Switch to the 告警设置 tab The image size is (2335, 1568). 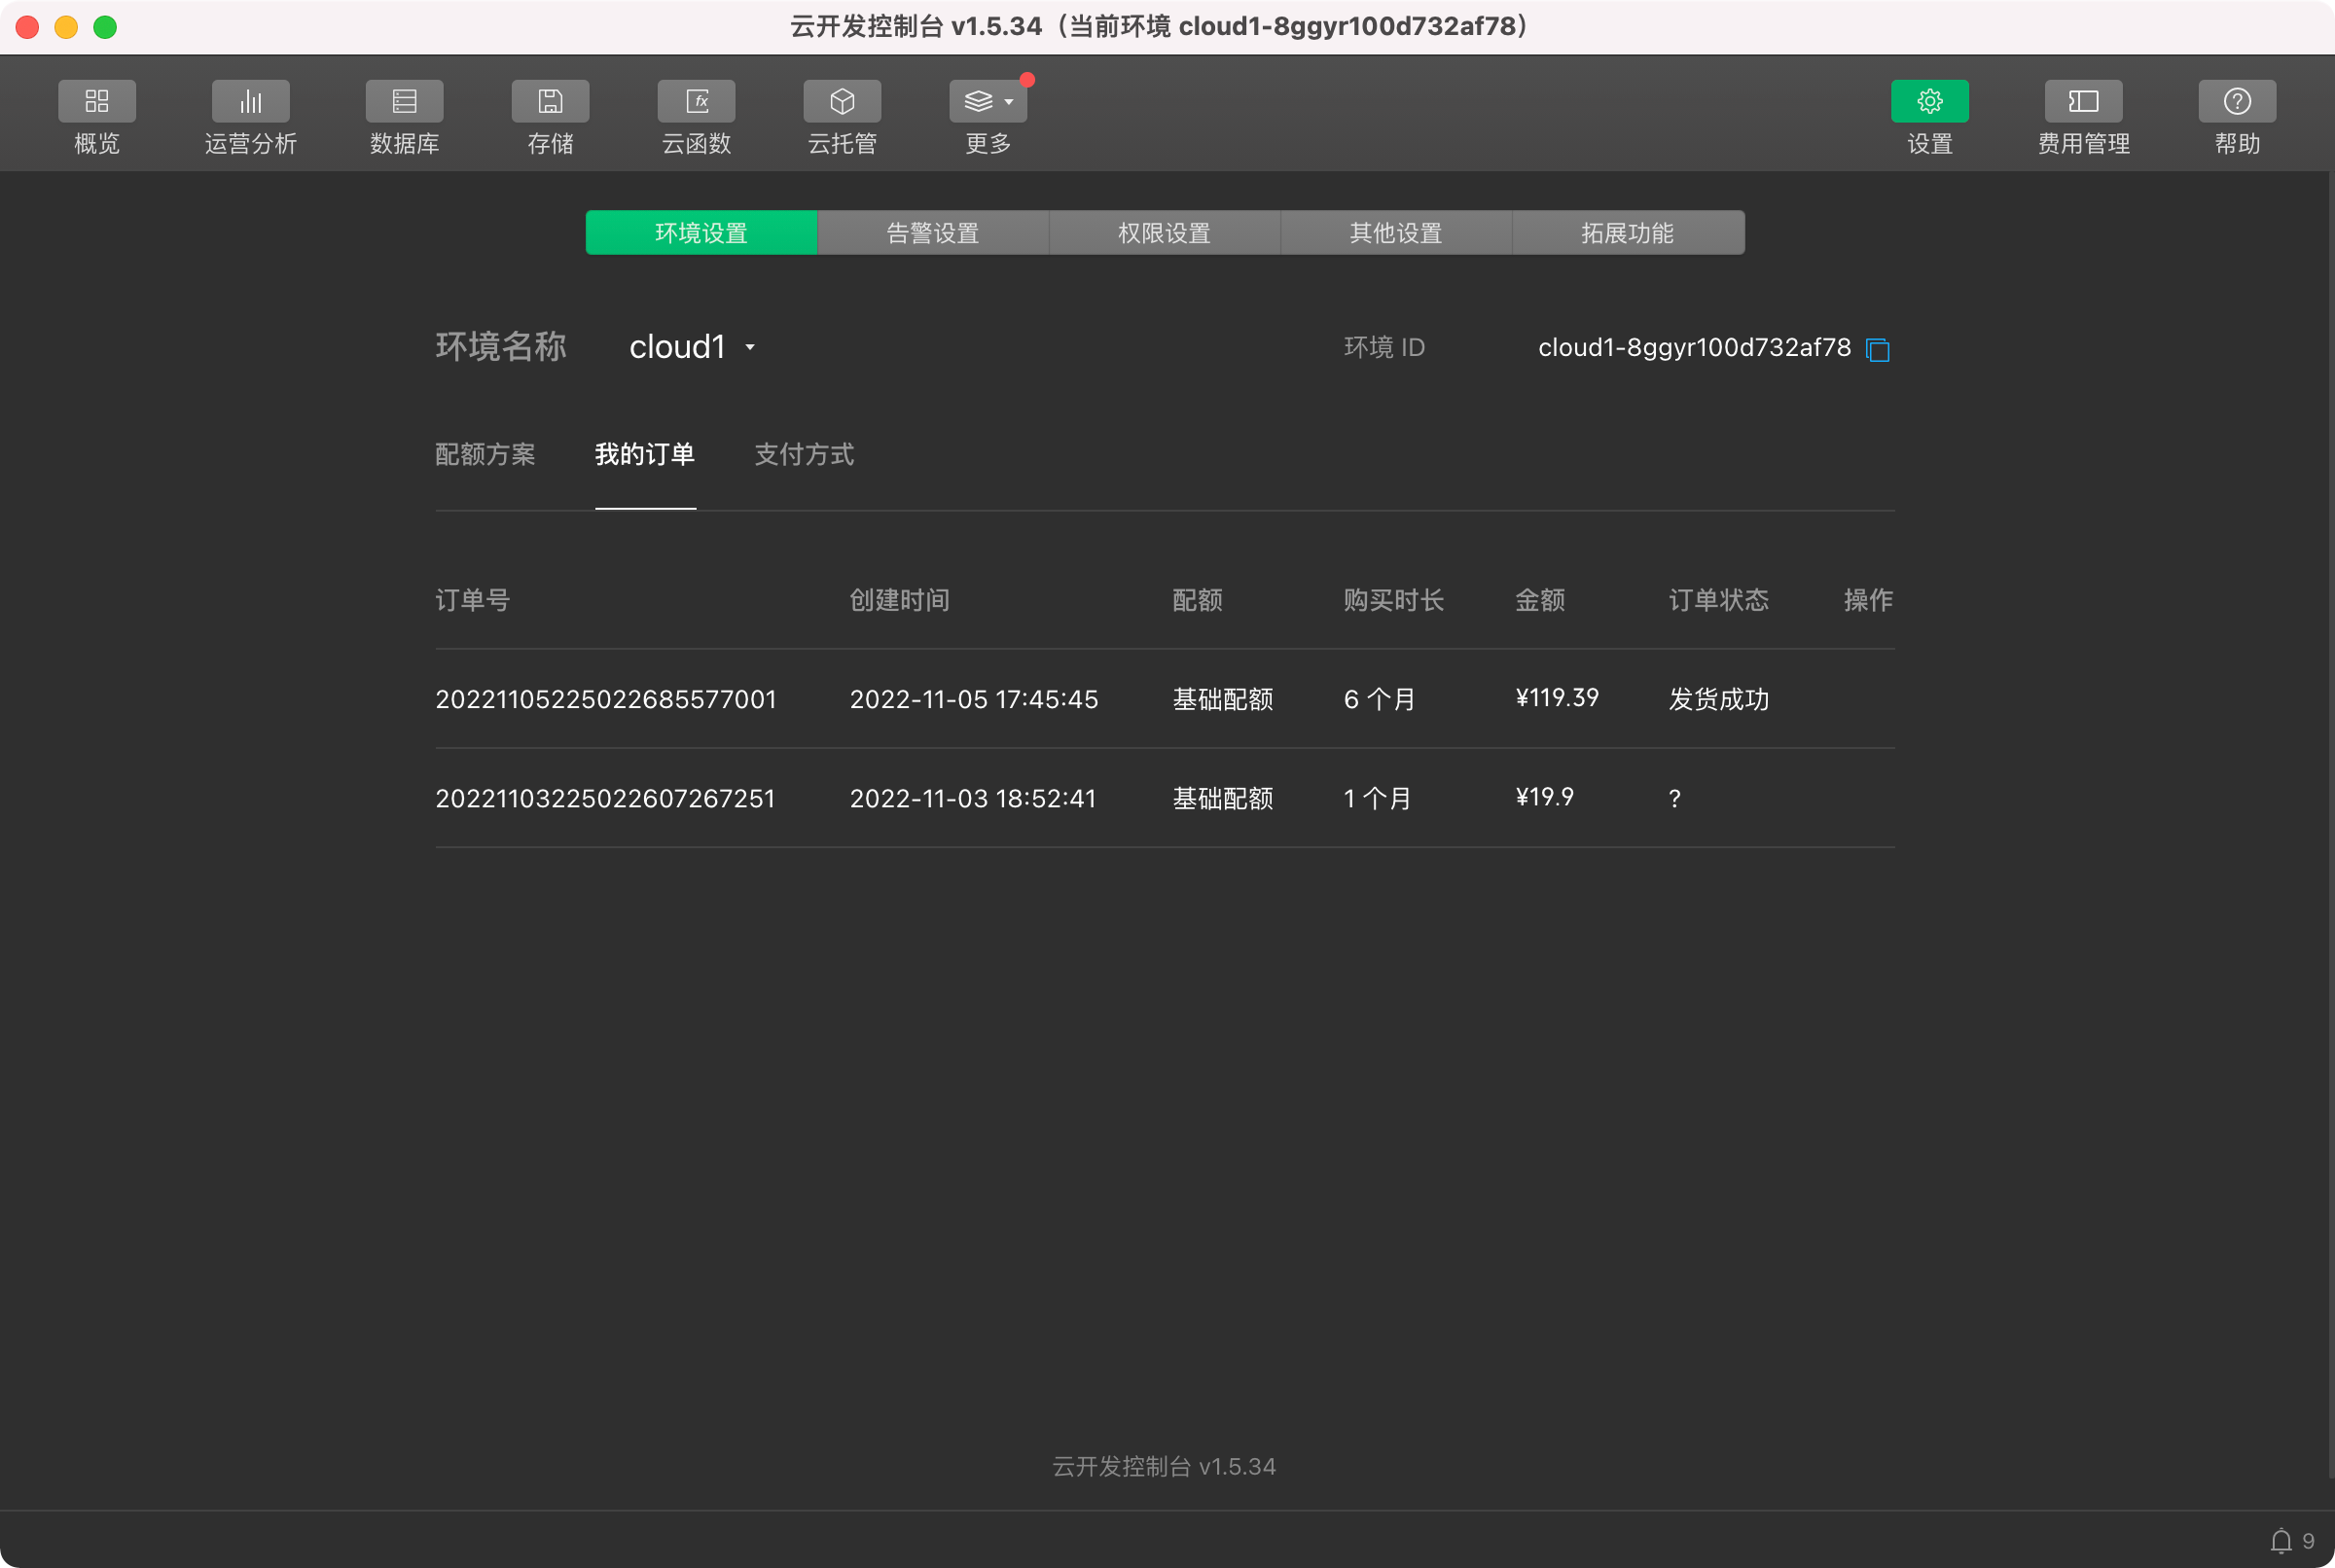point(932,233)
